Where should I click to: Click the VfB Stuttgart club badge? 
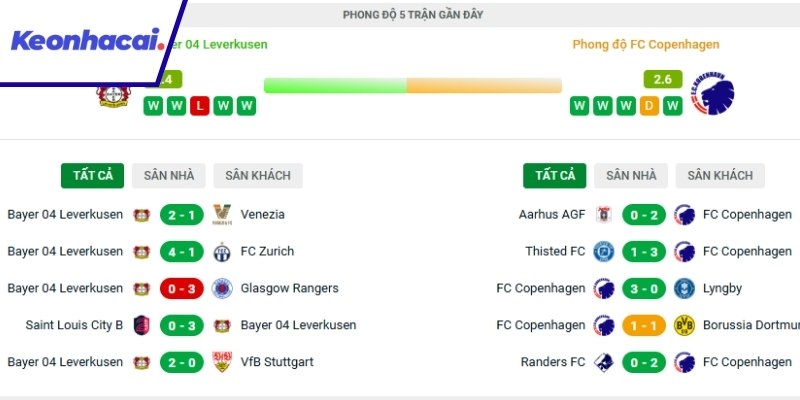point(222,362)
